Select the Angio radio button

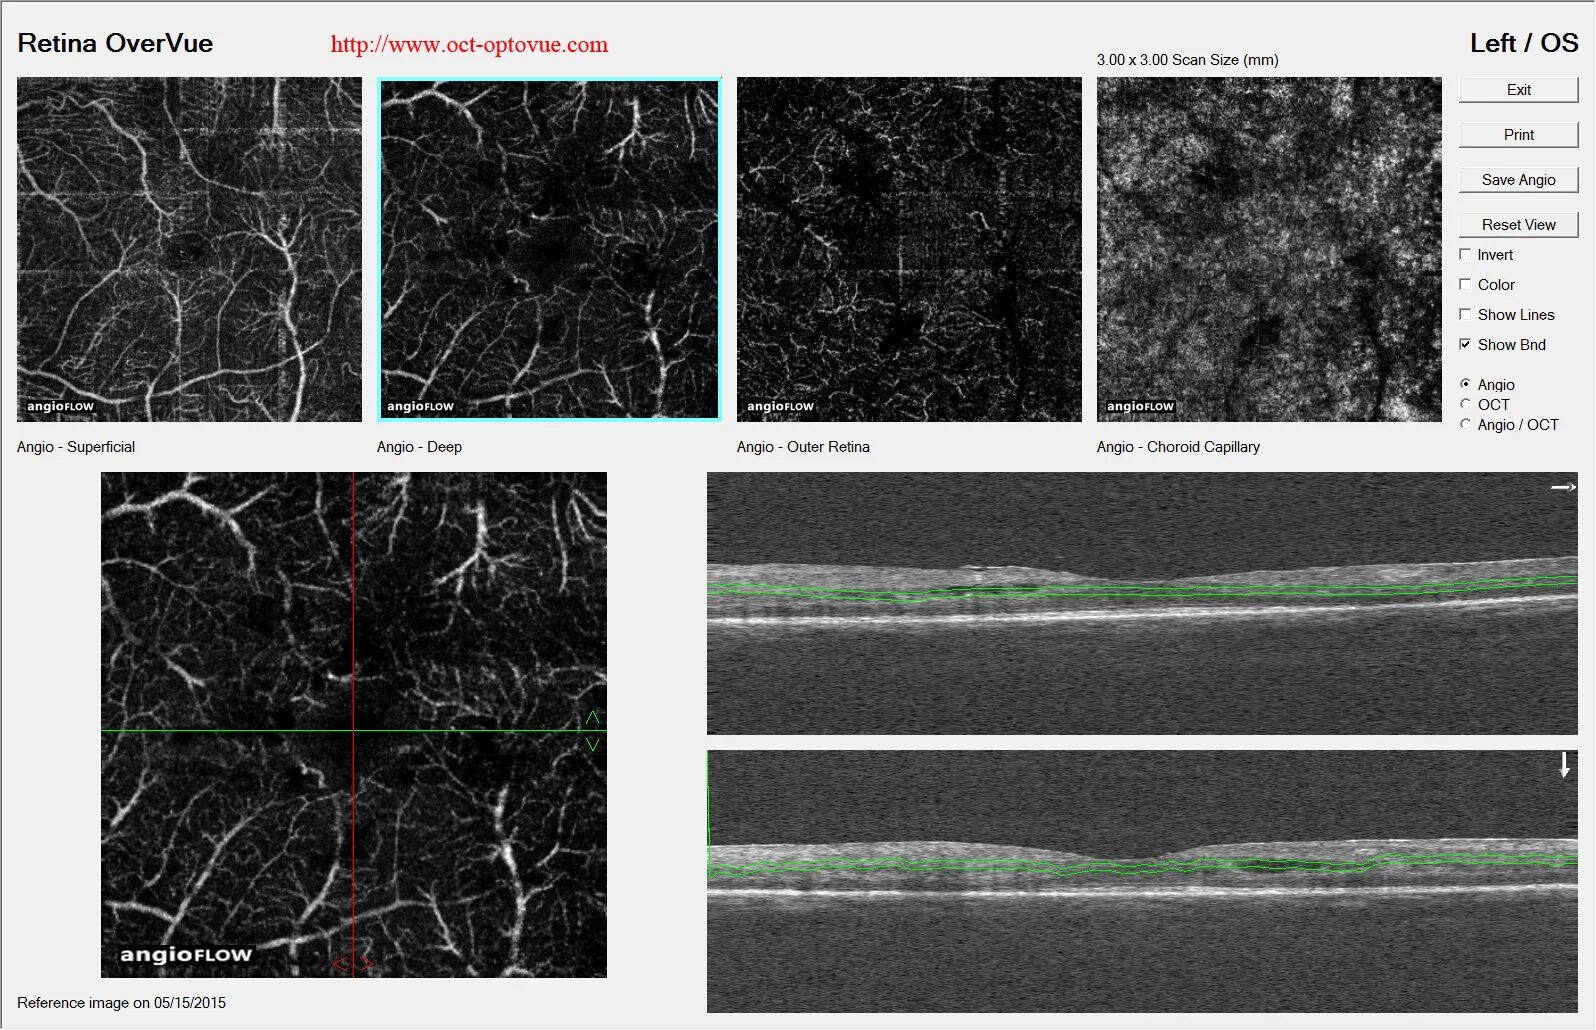click(x=1465, y=384)
